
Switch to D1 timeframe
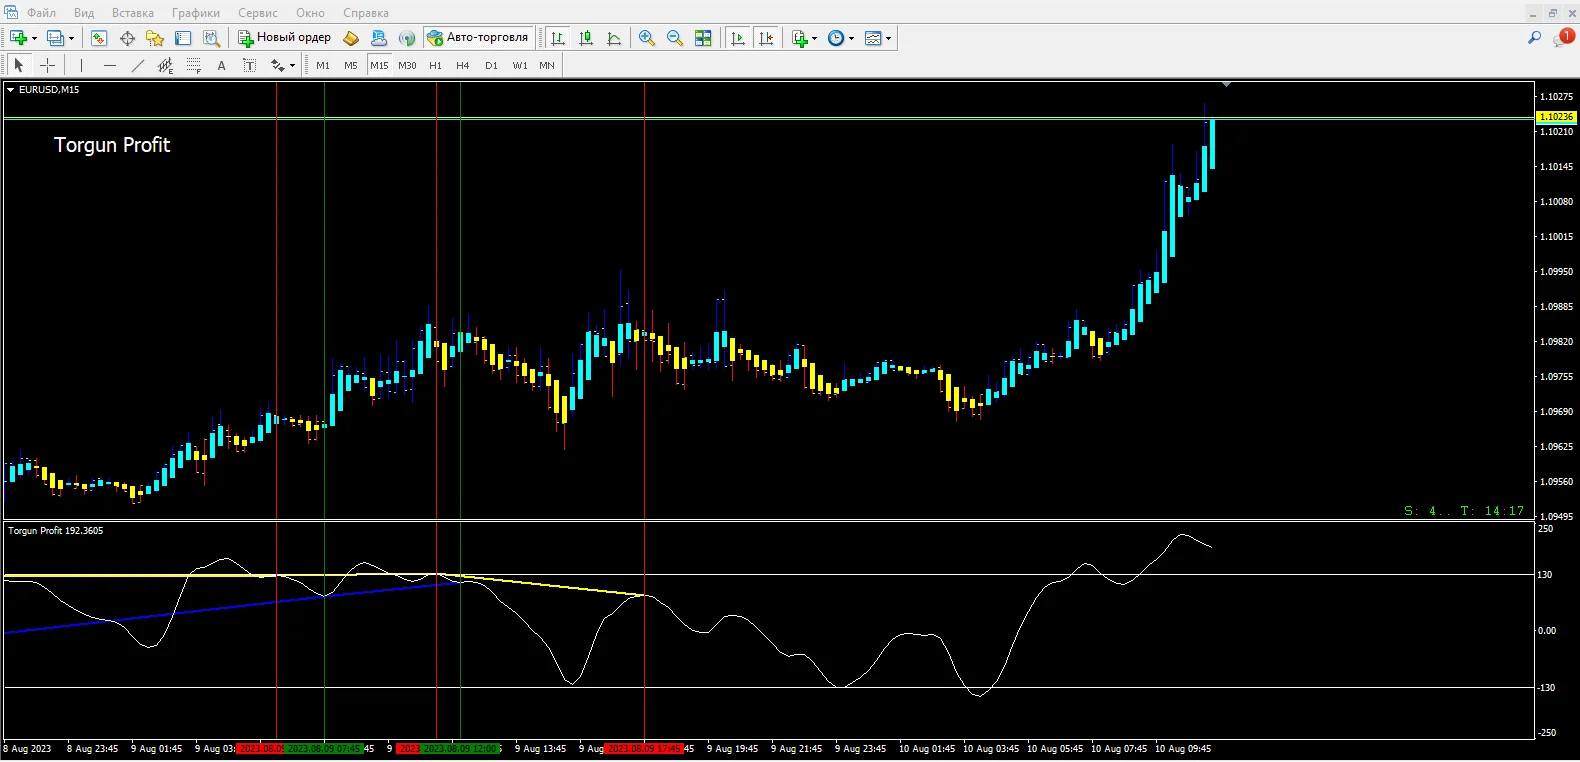point(491,65)
